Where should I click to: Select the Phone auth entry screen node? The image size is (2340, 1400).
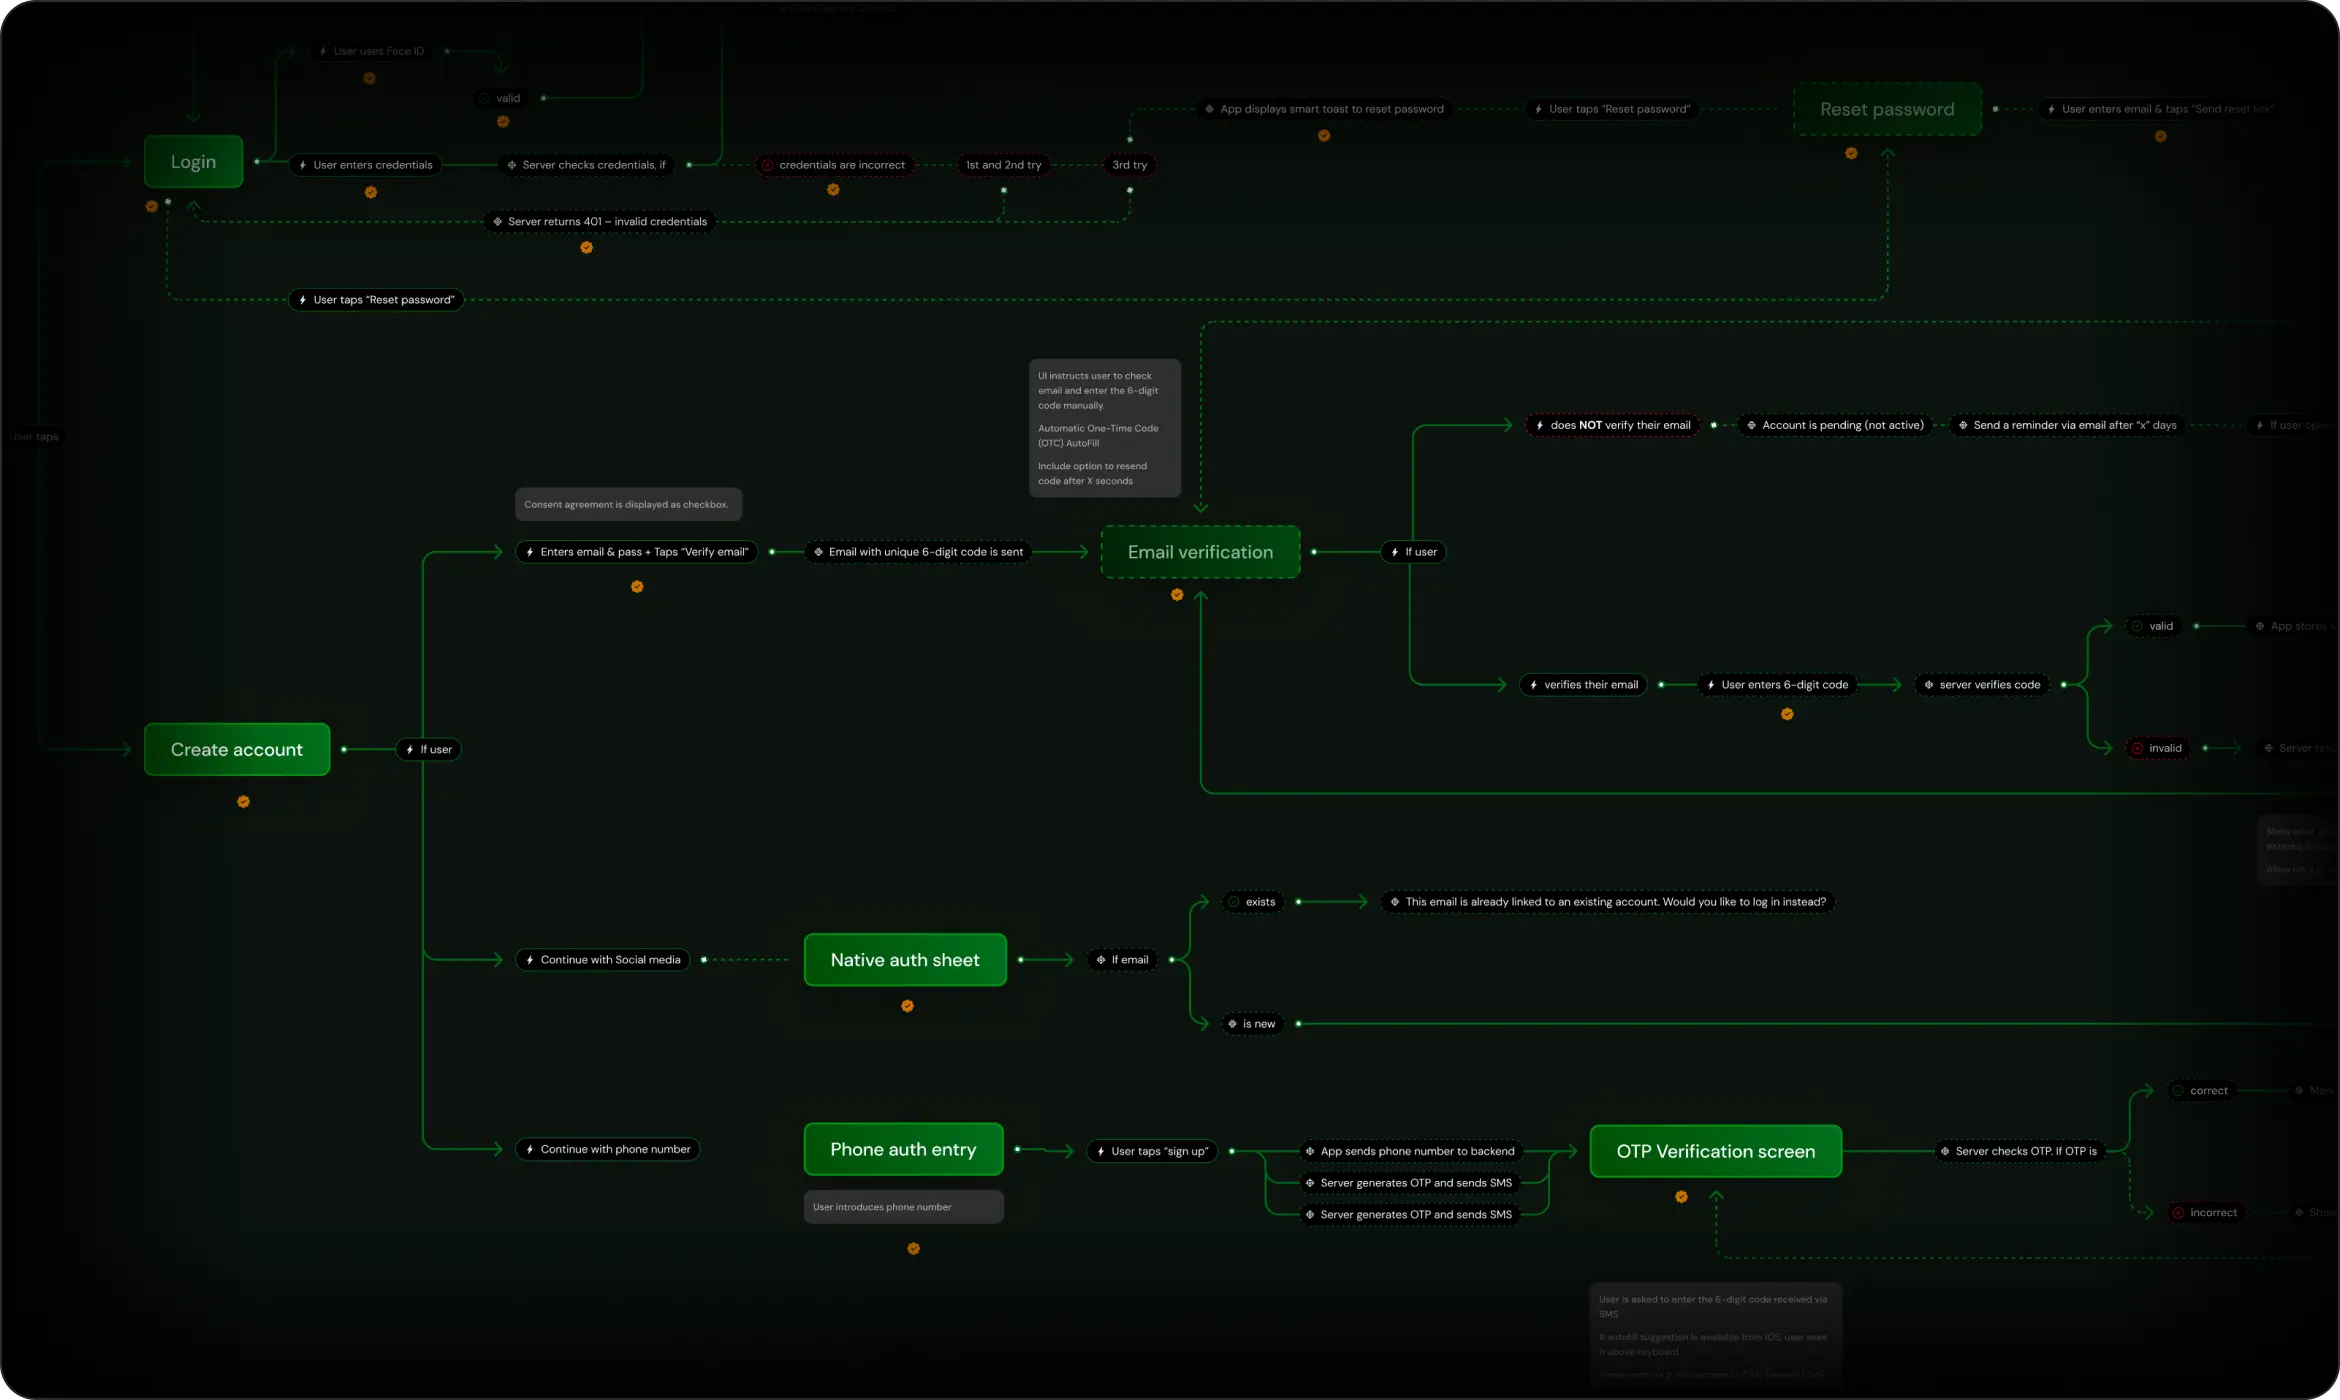coord(903,1150)
